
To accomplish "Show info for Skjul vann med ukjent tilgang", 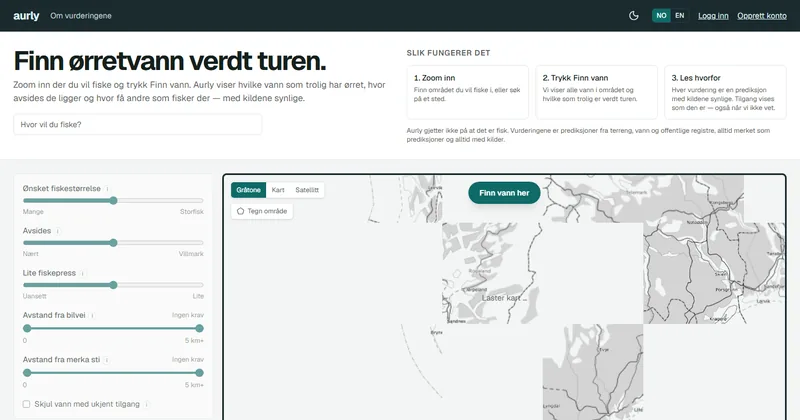I will point(146,405).
